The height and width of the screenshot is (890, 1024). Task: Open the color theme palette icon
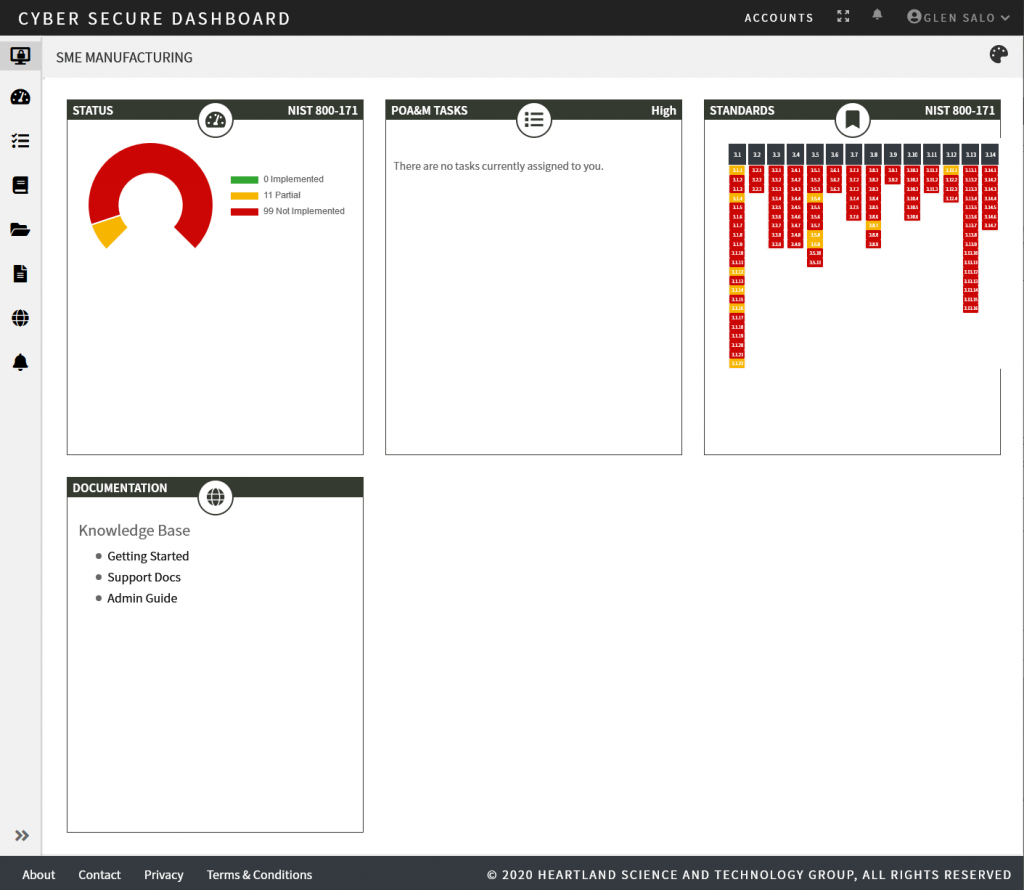(x=999, y=54)
